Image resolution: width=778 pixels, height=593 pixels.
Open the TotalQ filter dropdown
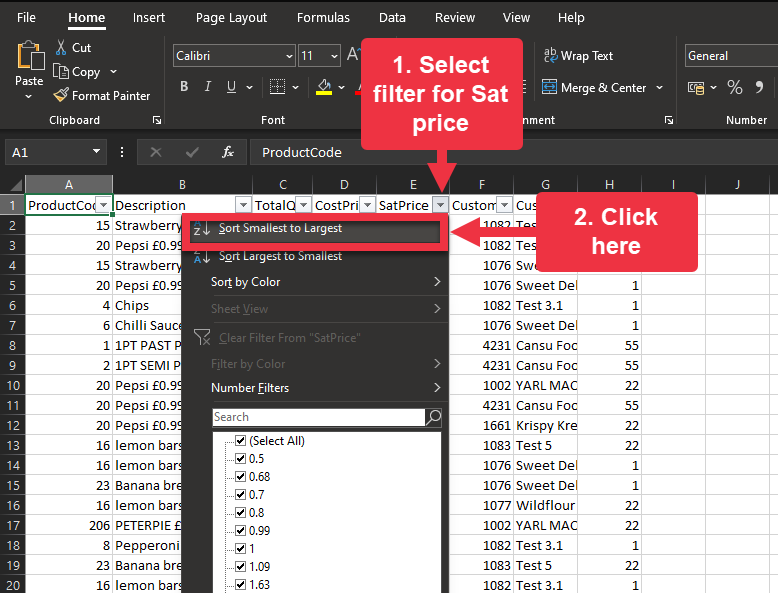(x=304, y=204)
